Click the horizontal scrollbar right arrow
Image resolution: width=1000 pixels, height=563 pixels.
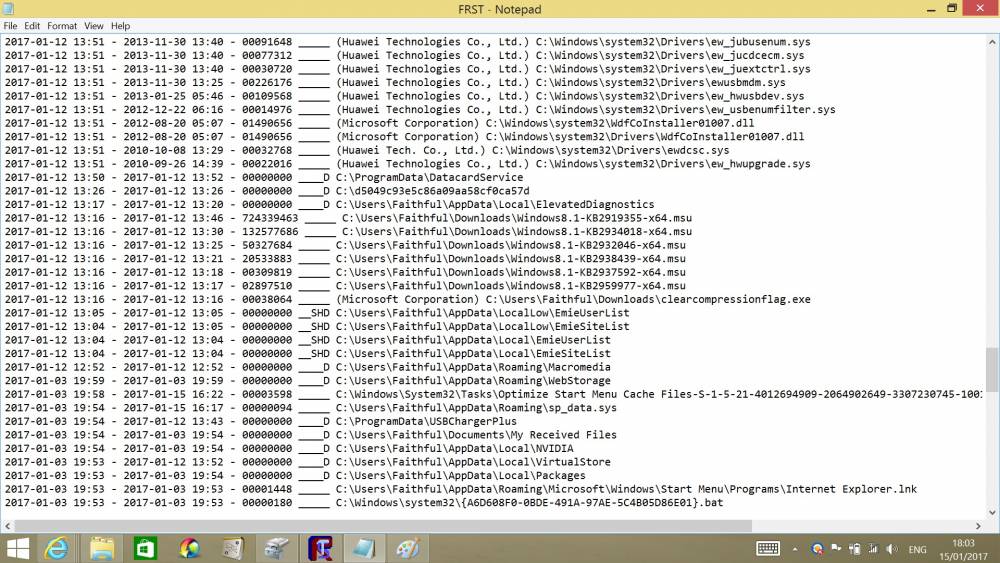[978, 526]
